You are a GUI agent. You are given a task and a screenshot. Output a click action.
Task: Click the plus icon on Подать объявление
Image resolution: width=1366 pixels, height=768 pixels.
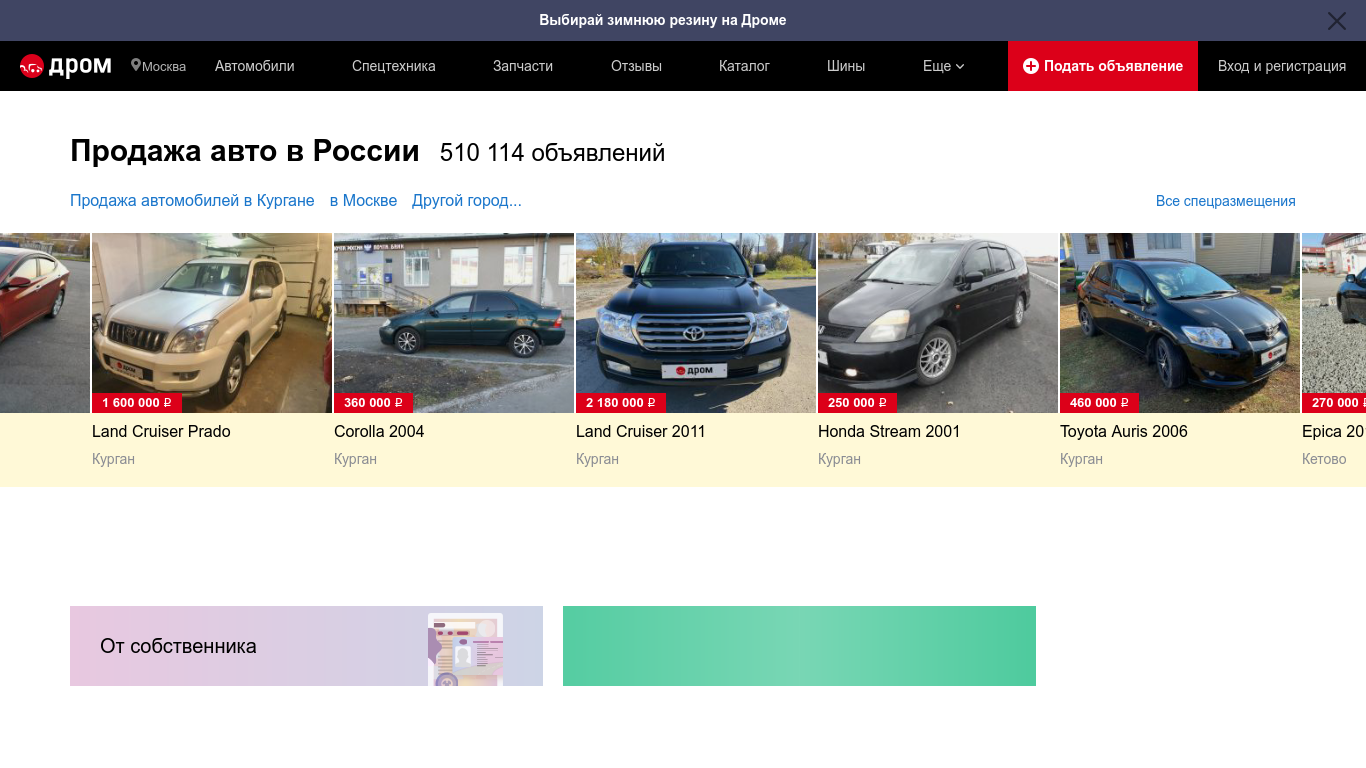point(1031,66)
